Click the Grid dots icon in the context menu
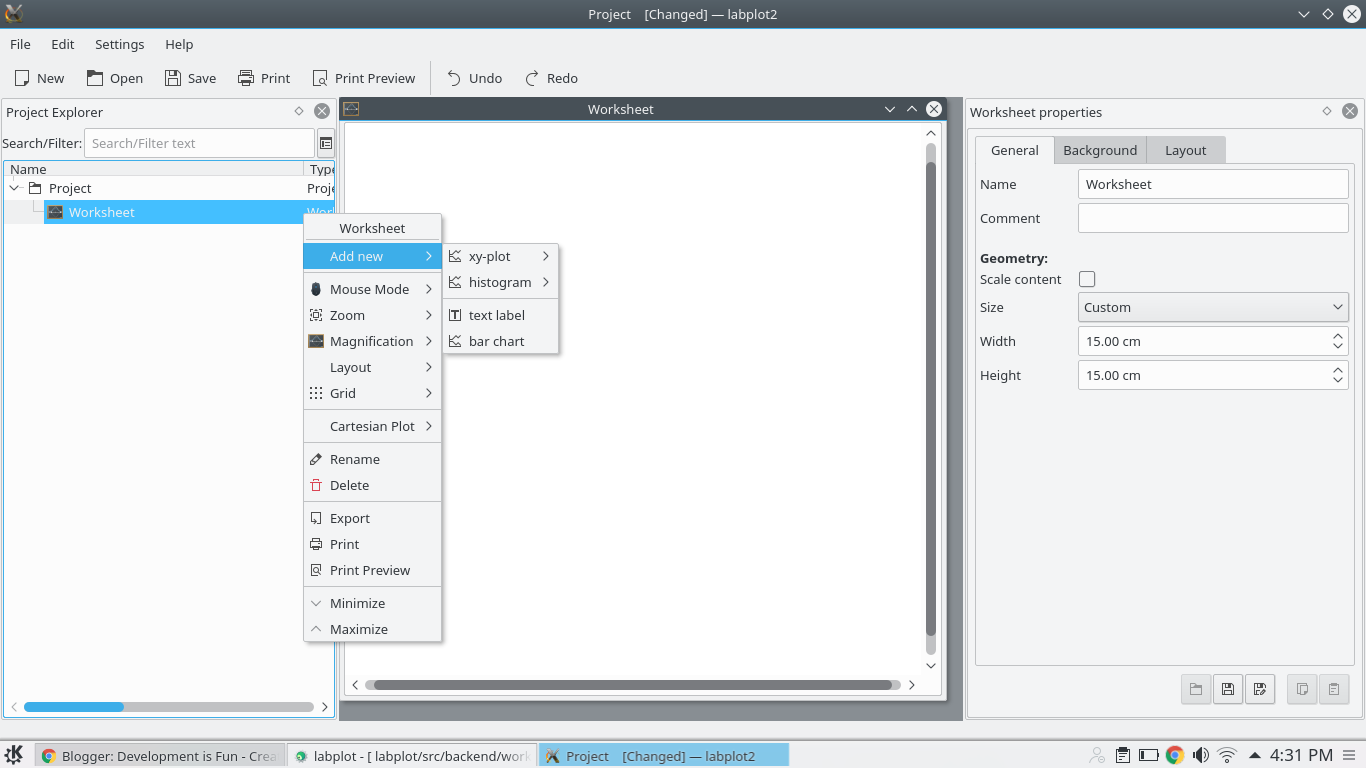The width and height of the screenshot is (1366, 768). (316, 393)
